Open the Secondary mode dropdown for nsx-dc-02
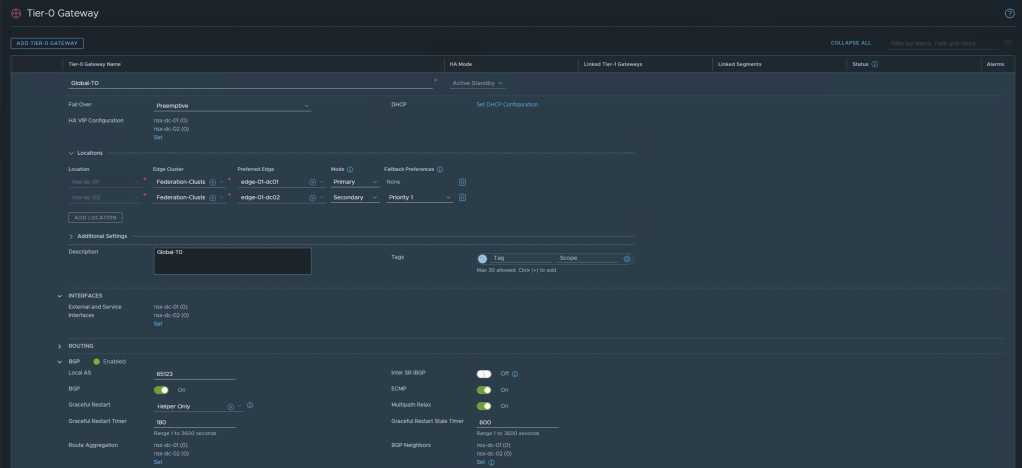This screenshot has width=1022, height=468. [355, 197]
